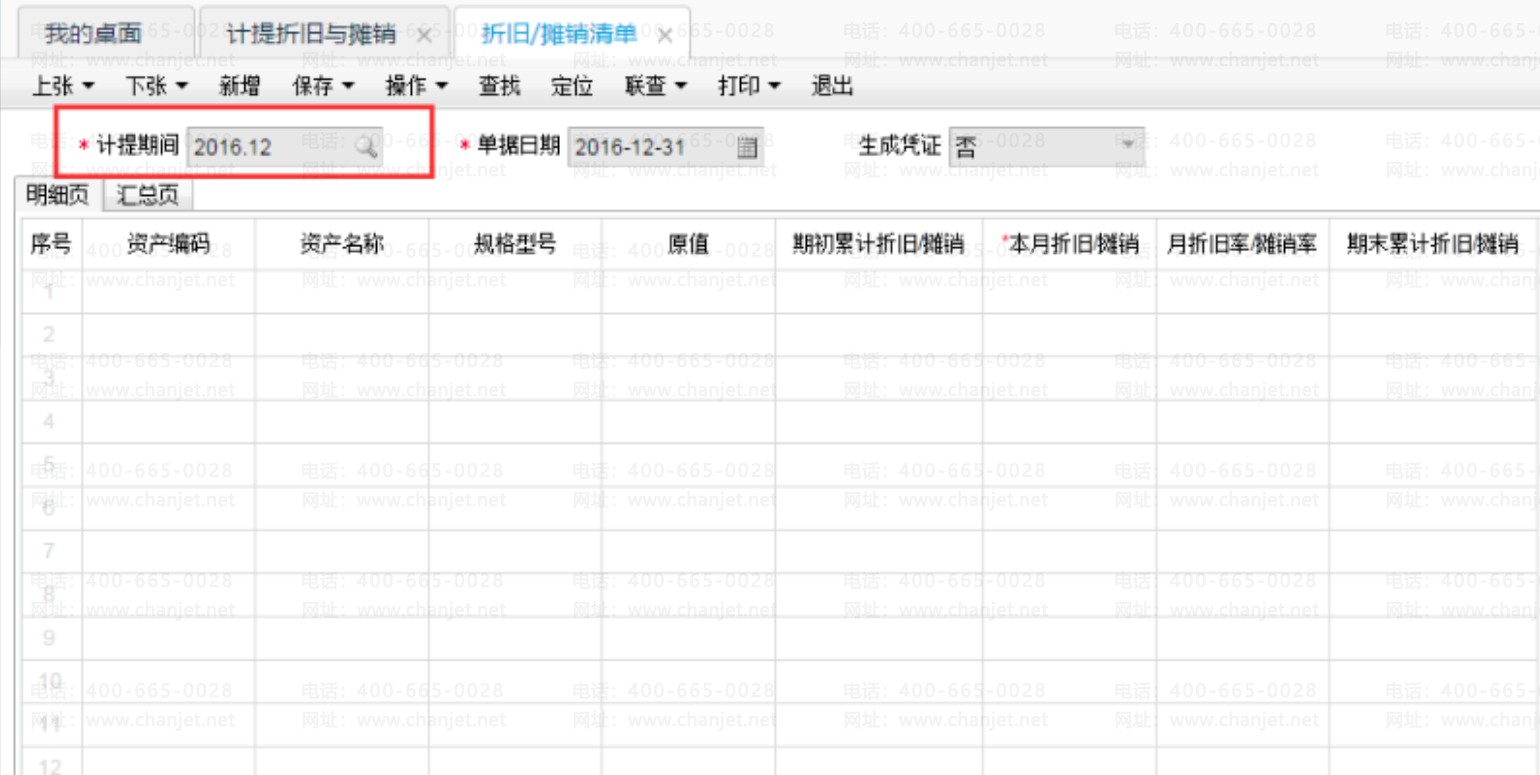Click the magnifier icon in 计提期间 field

[367, 147]
